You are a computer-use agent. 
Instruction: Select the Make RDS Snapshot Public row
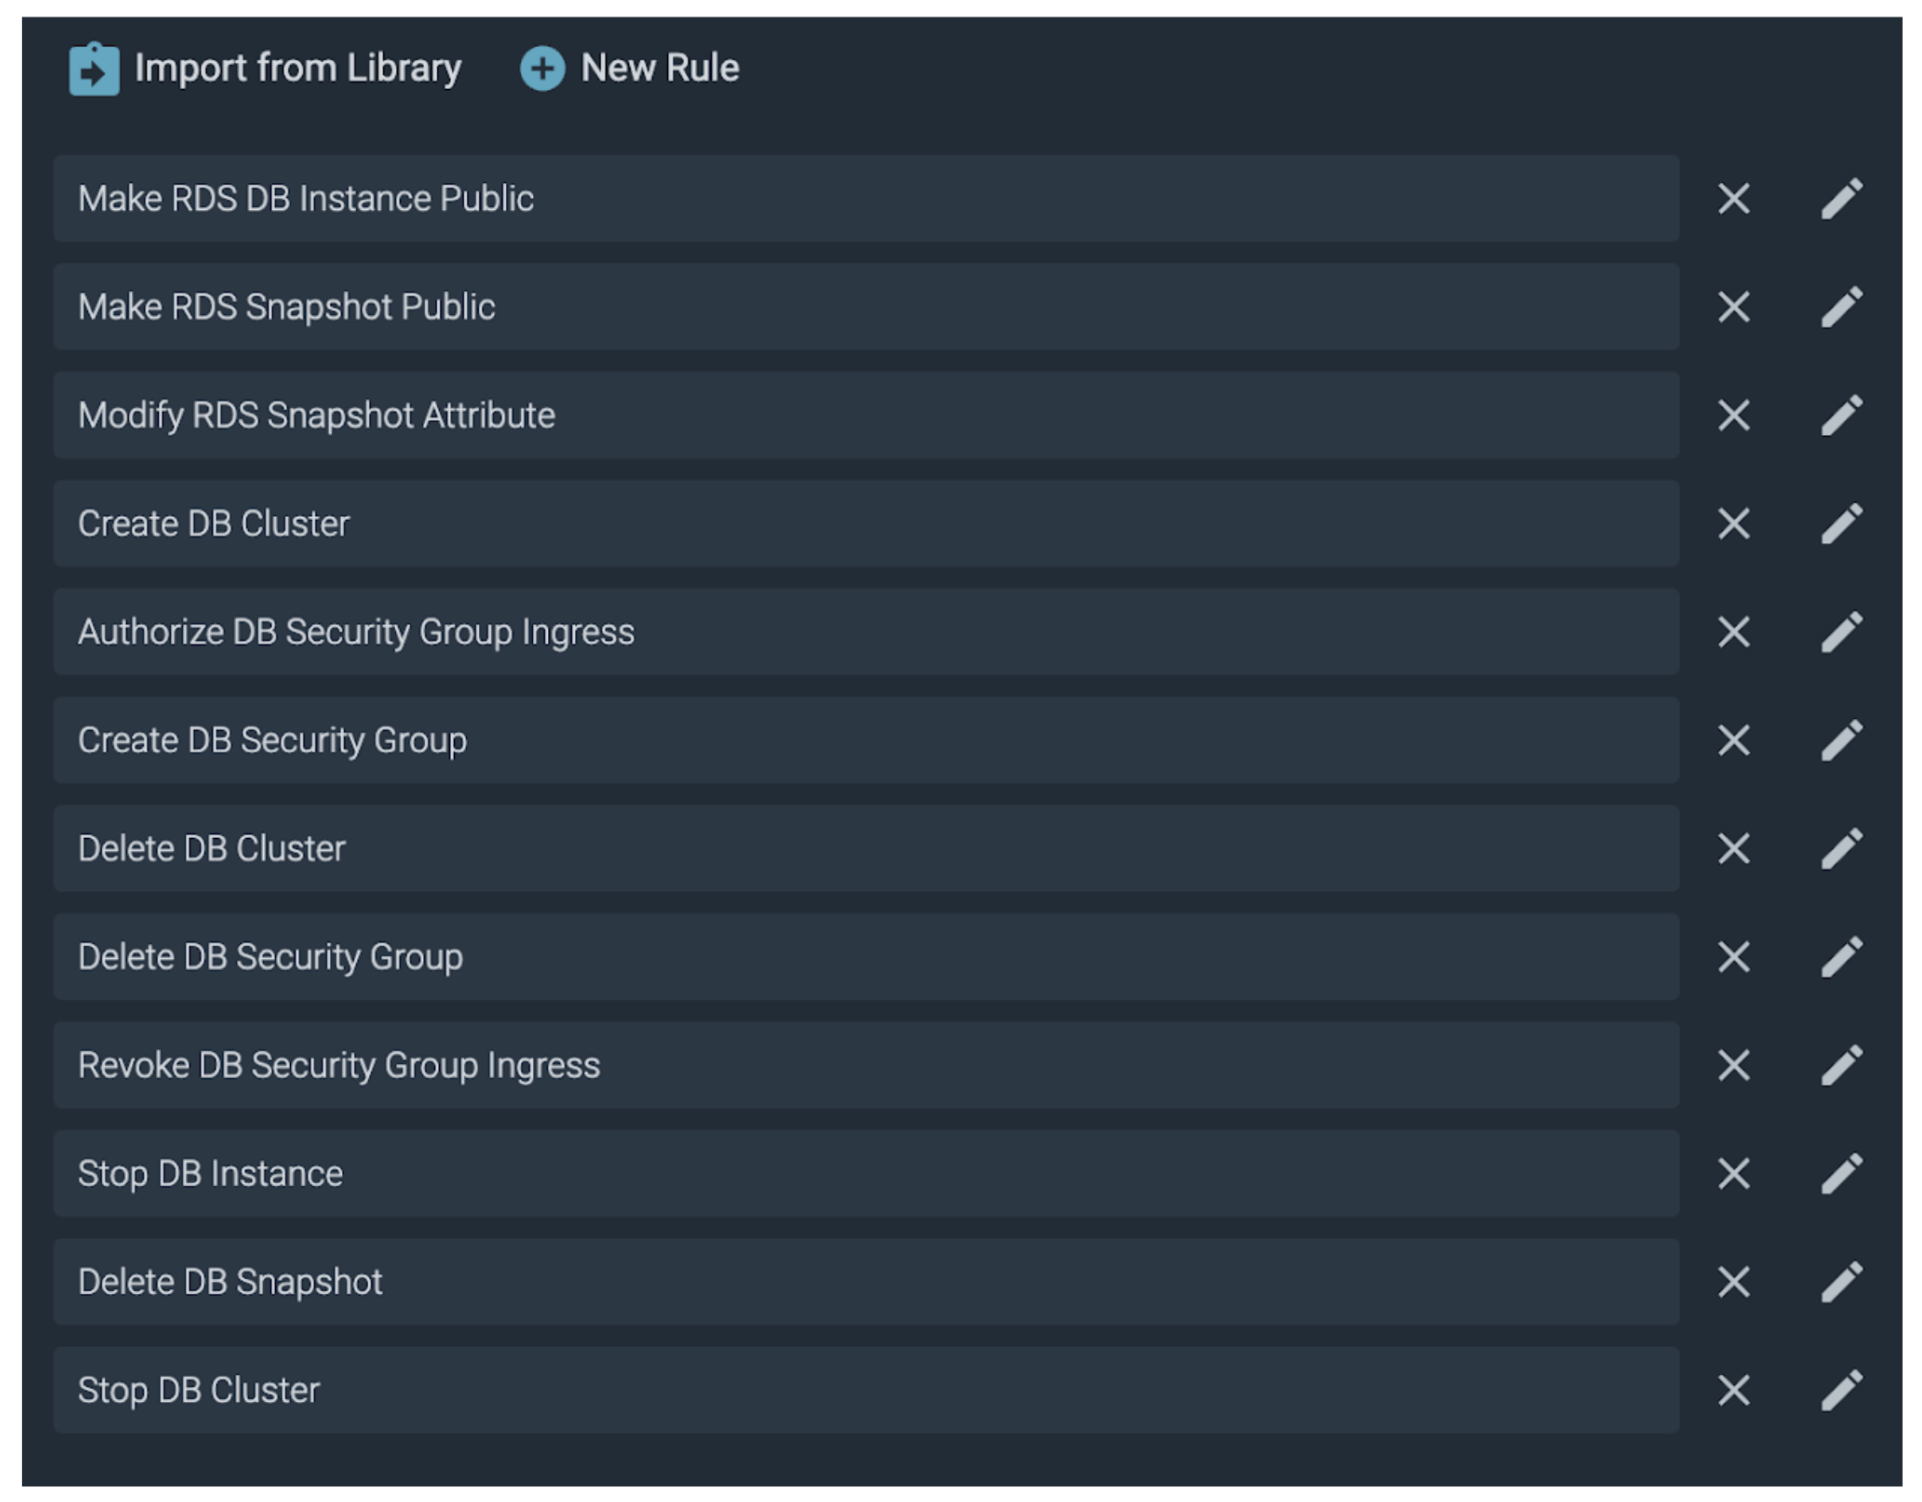(865, 307)
